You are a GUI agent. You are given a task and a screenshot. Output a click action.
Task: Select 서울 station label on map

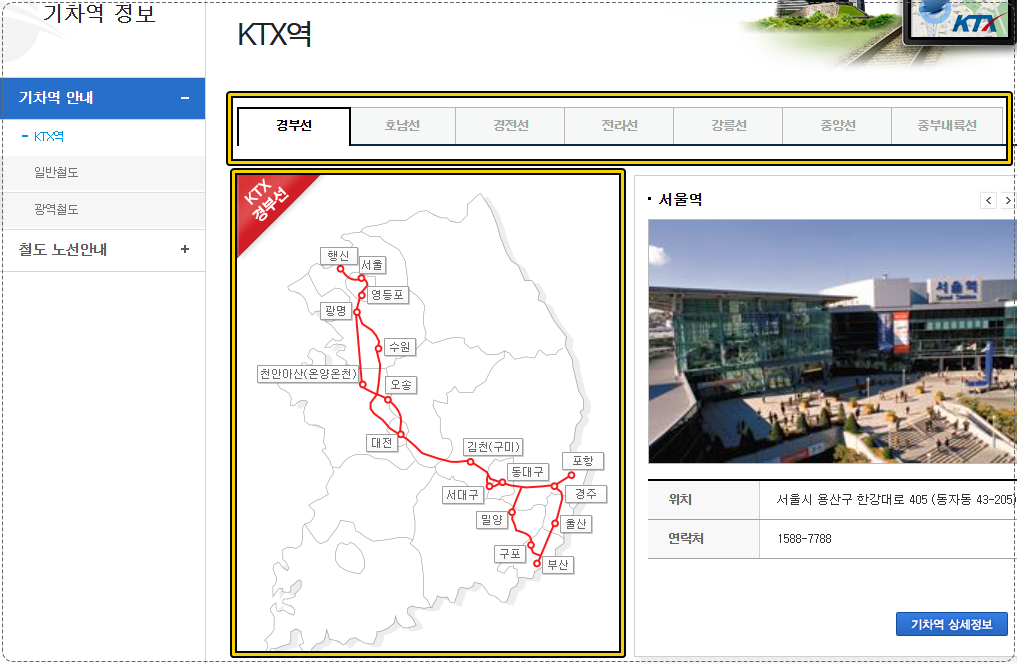(372, 265)
